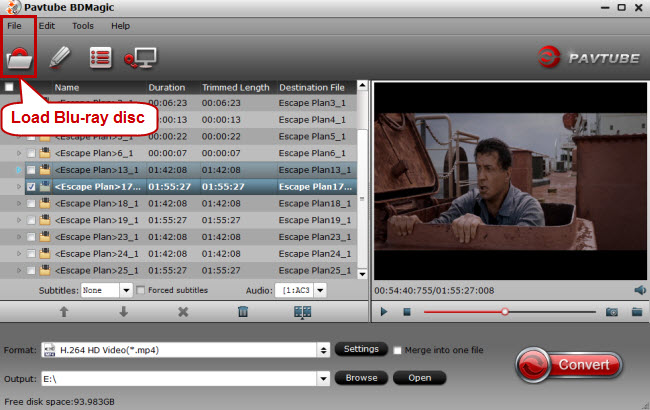
Task: Check the Escape Plan 24_1 checkbox
Action: pyautogui.click(x=31, y=254)
